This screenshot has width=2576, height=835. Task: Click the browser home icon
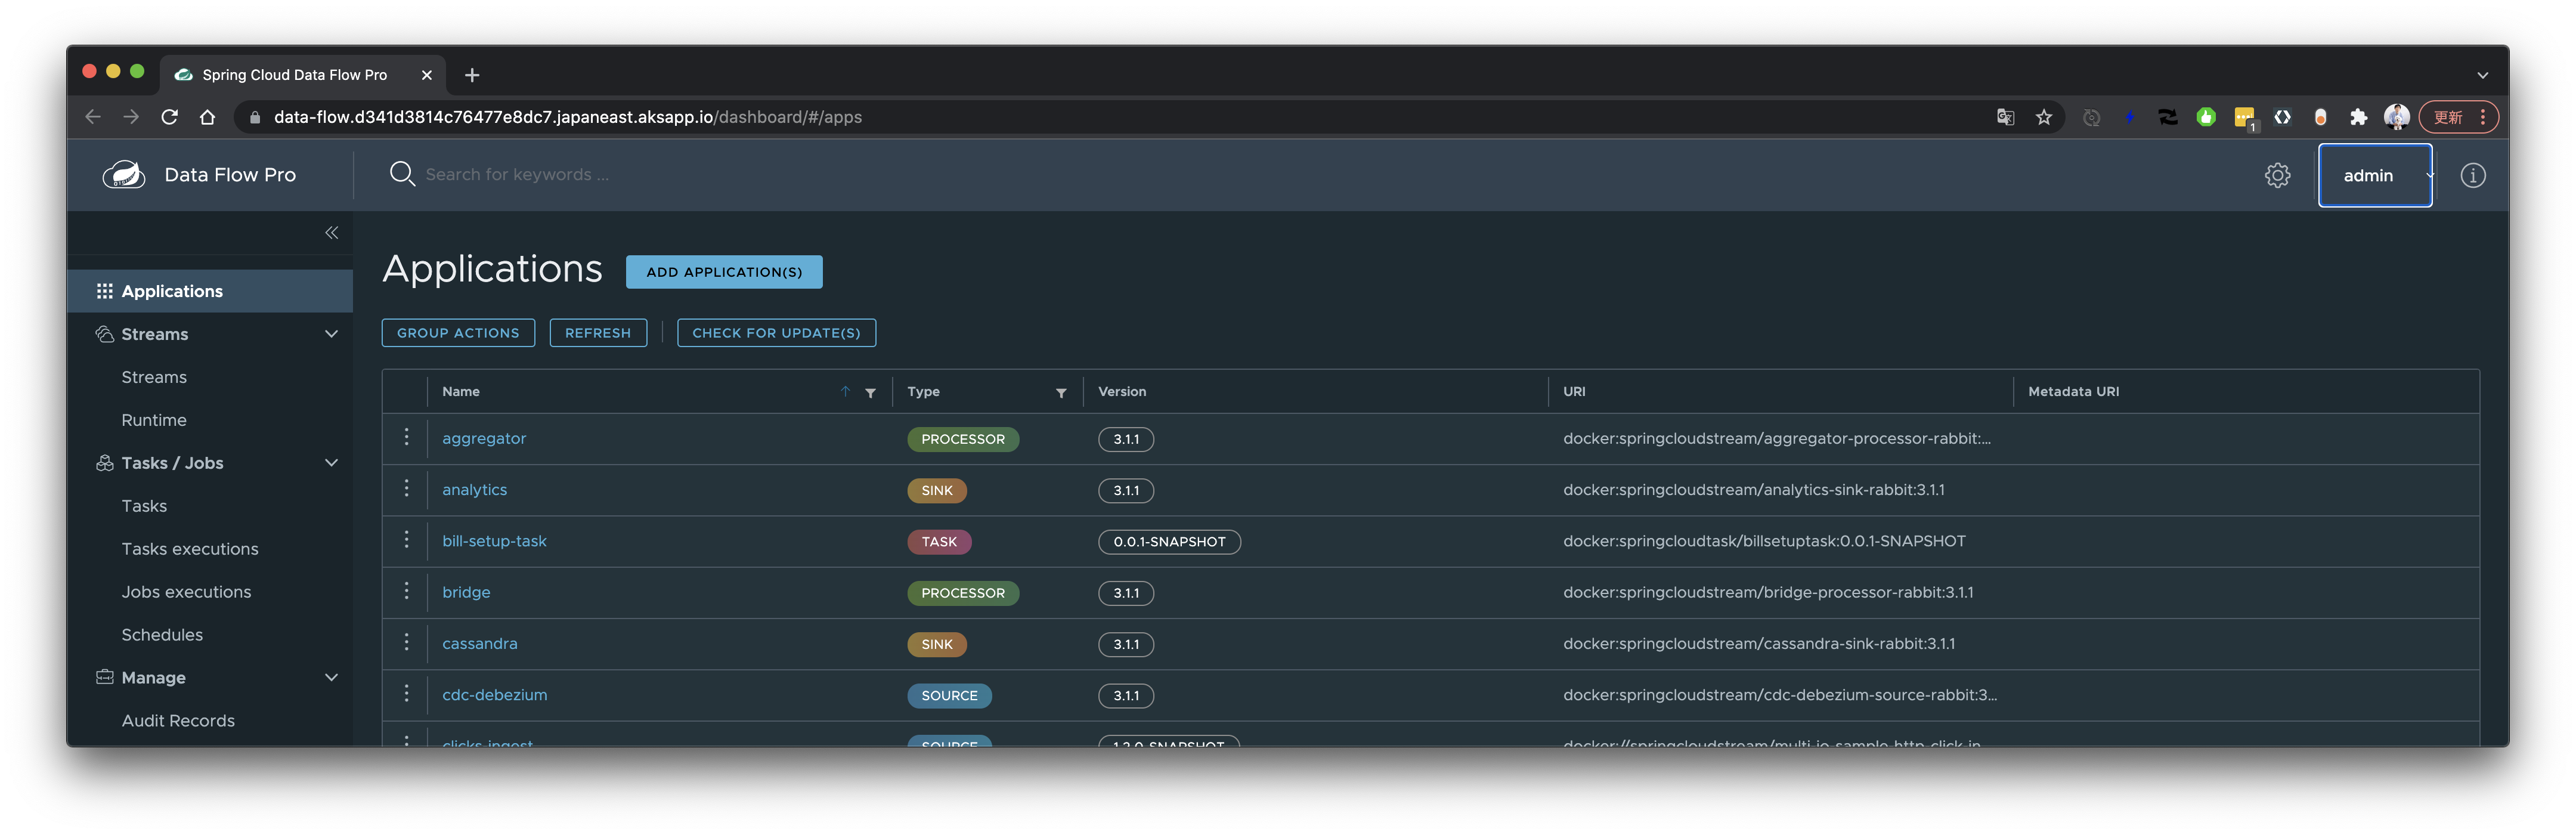pyautogui.click(x=207, y=117)
